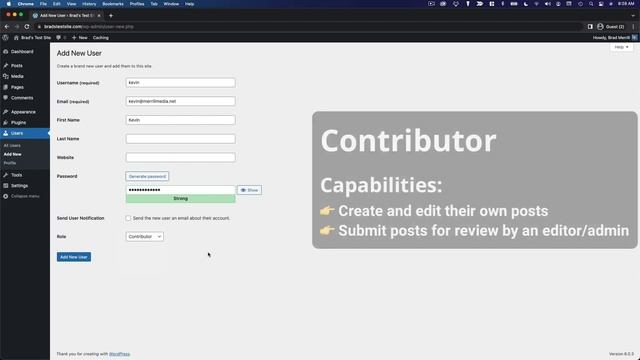The width and height of the screenshot is (640, 360).
Task: Reload the current page
Action: (27, 27)
